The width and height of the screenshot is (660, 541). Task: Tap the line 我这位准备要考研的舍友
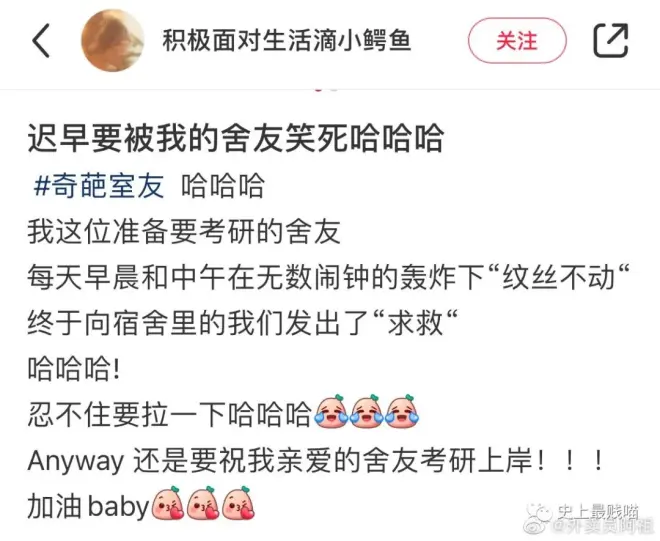[184, 232]
